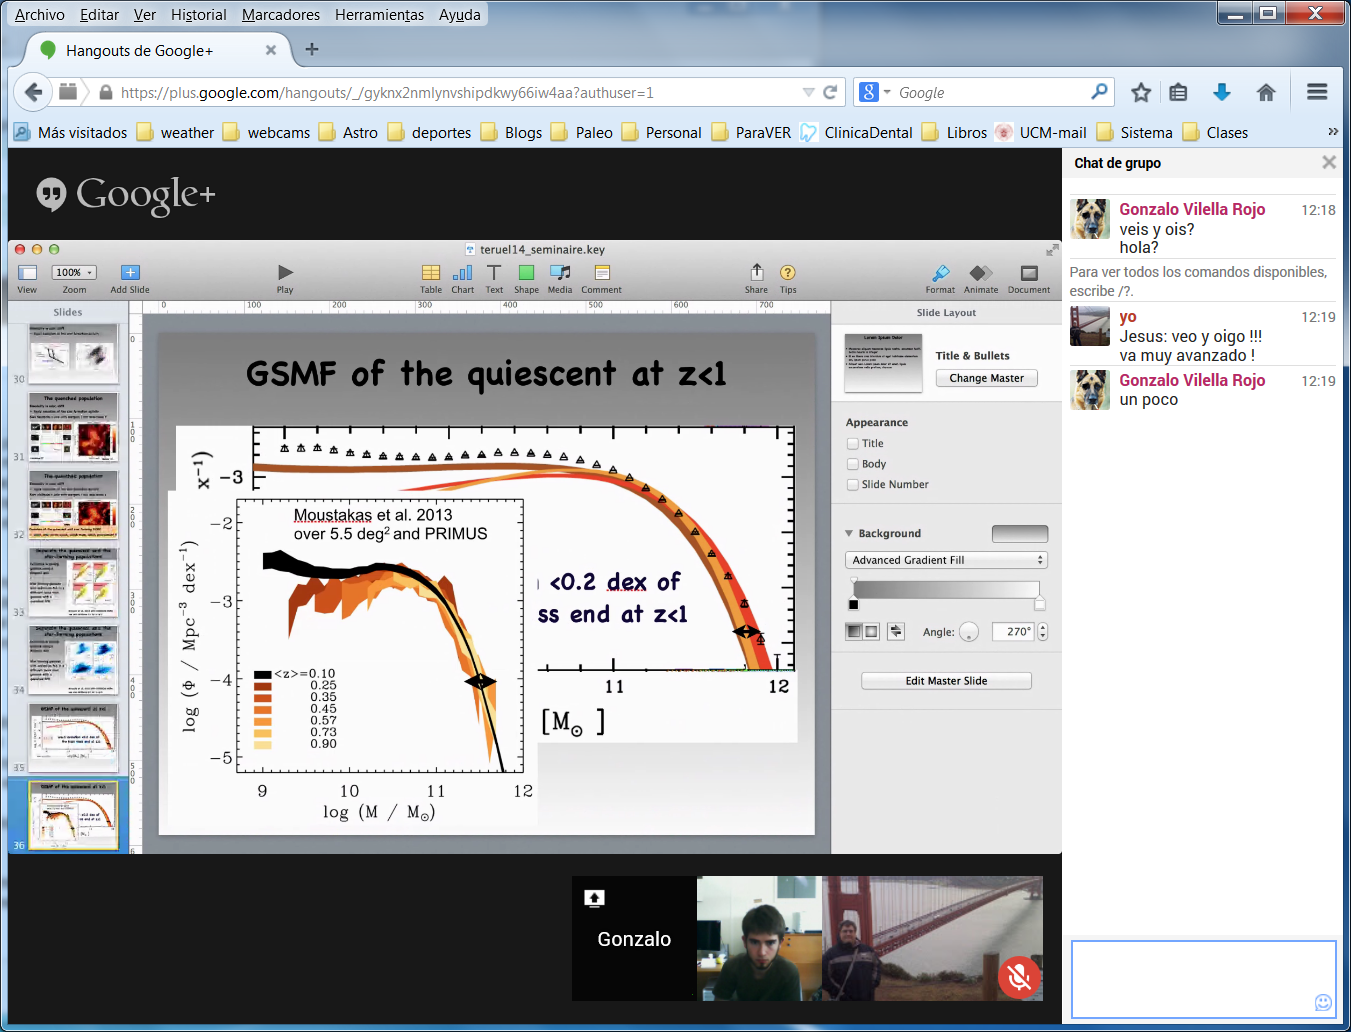
Task: Select slide 35 thumbnail in Slides panel
Action: point(73,737)
